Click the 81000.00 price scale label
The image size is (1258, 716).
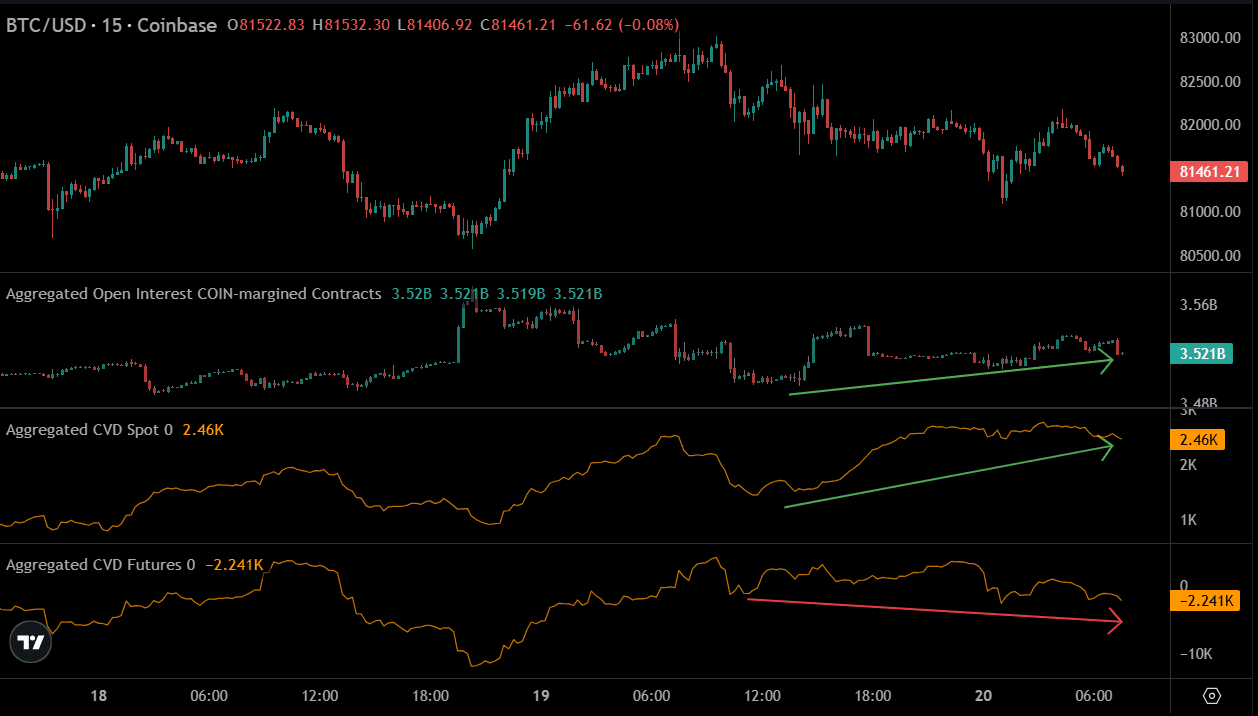(x=1210, y=212)
